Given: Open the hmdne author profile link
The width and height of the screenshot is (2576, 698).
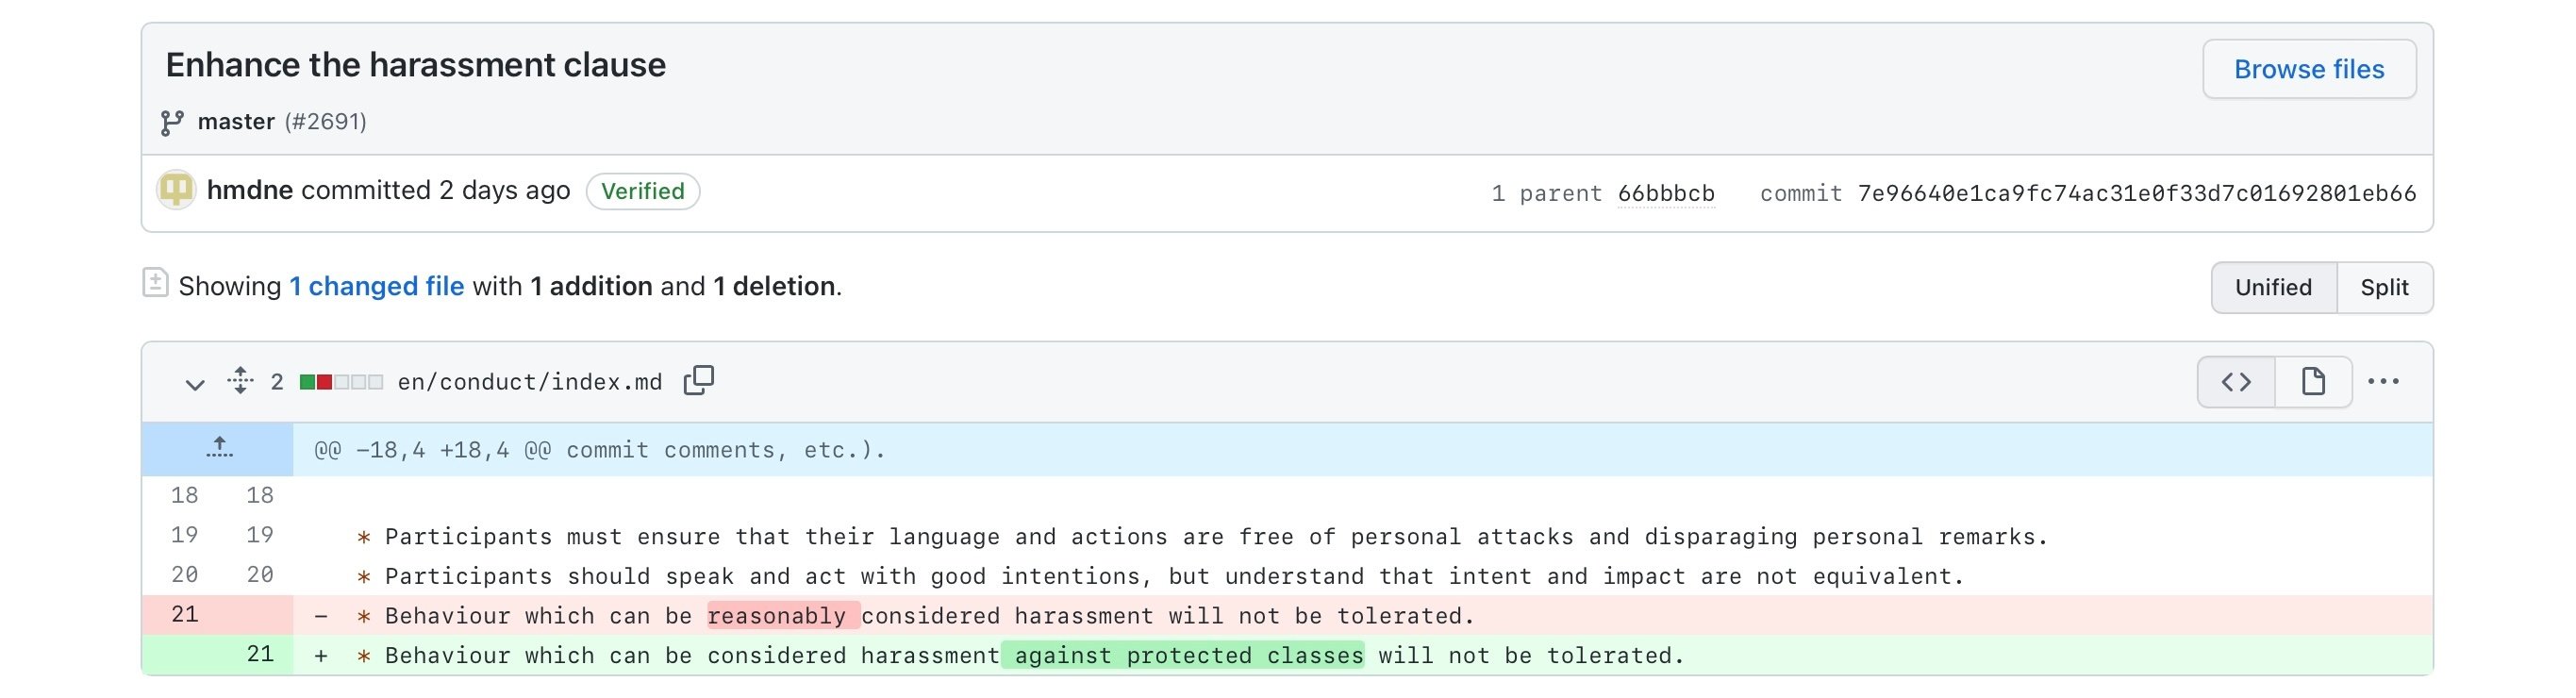Looking at the screenshot, I should point(250,190).
